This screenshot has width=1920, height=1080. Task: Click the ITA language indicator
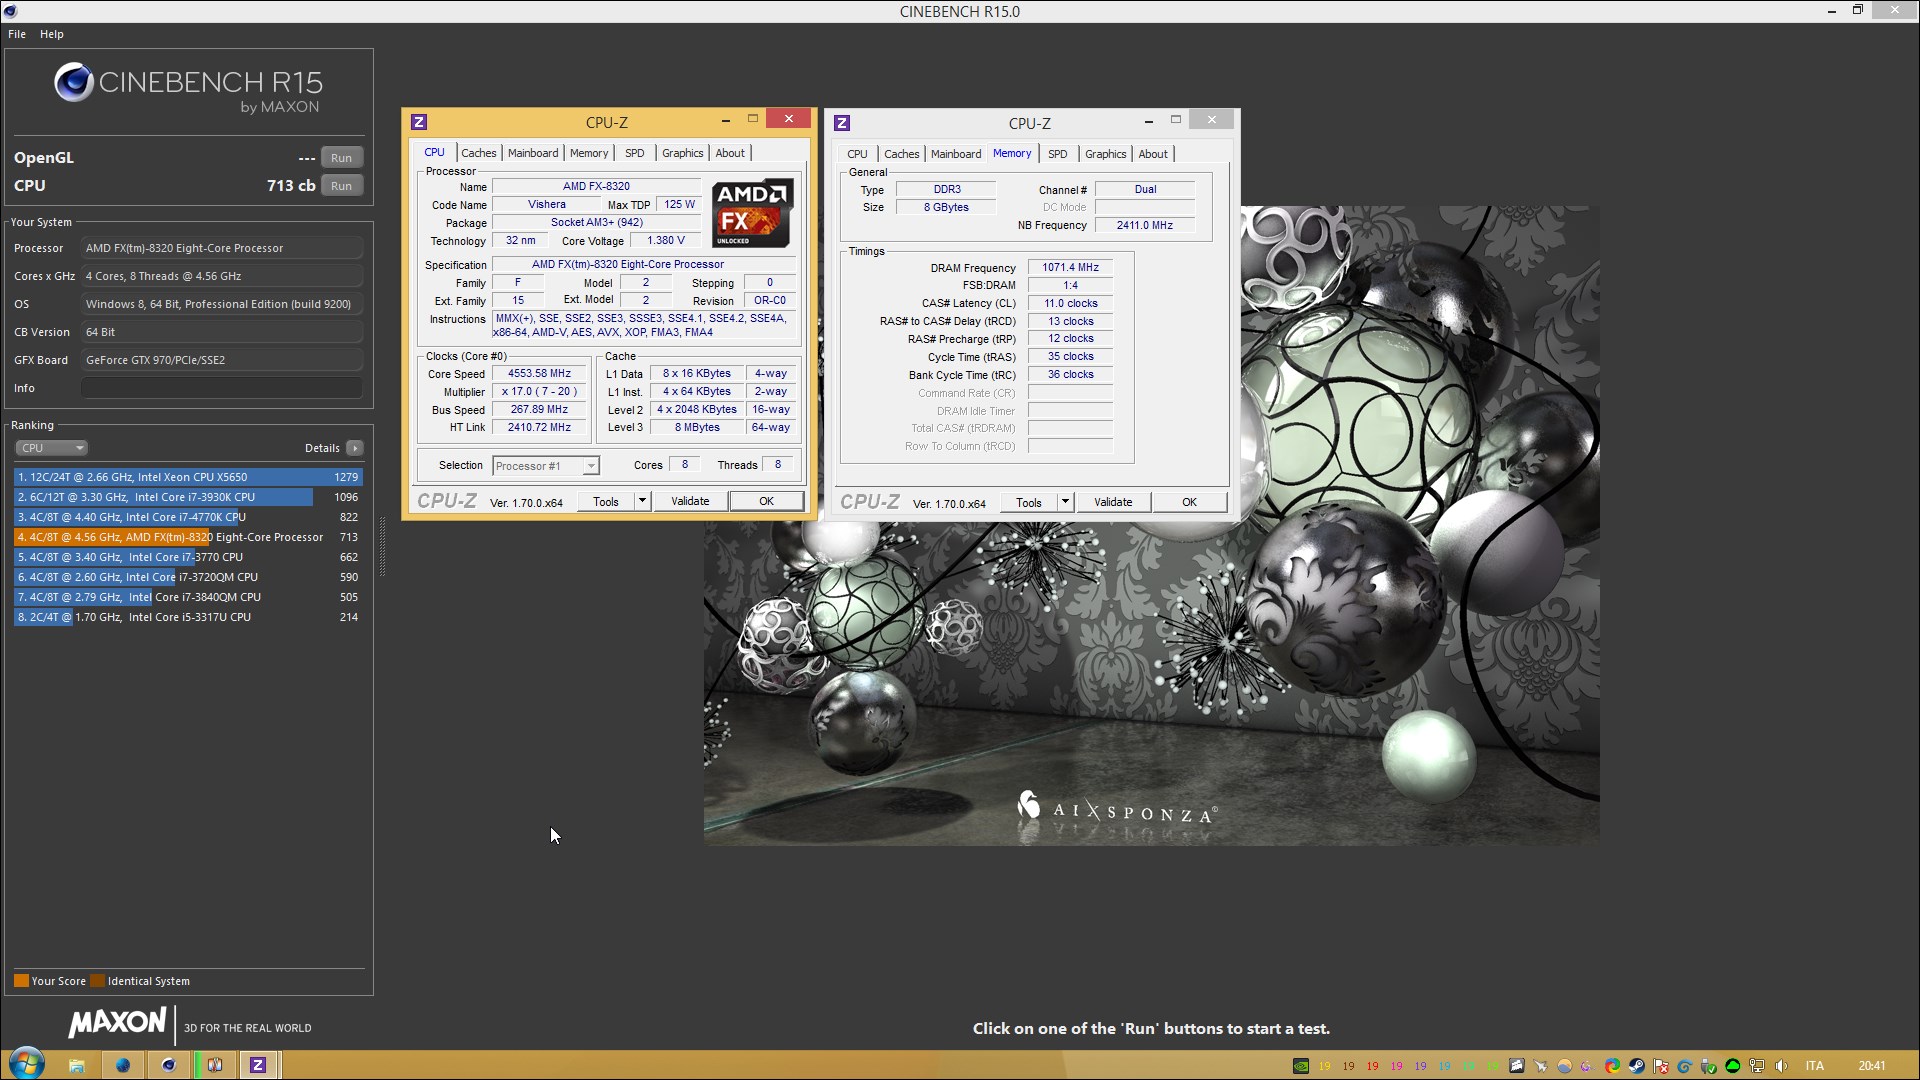click(x=1814, y=1066)
